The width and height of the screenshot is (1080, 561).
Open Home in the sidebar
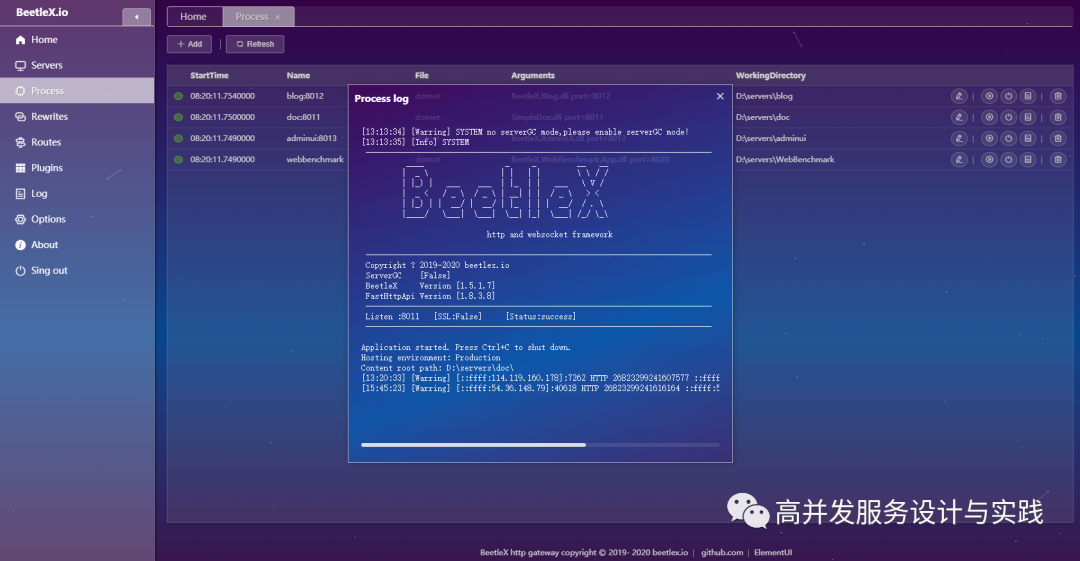click(77, 40)
